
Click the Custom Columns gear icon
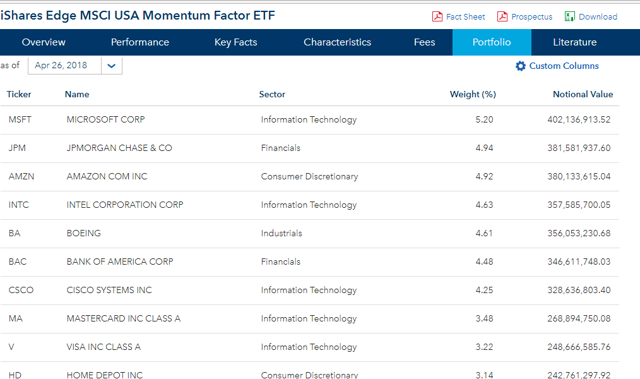pos(520,66)
